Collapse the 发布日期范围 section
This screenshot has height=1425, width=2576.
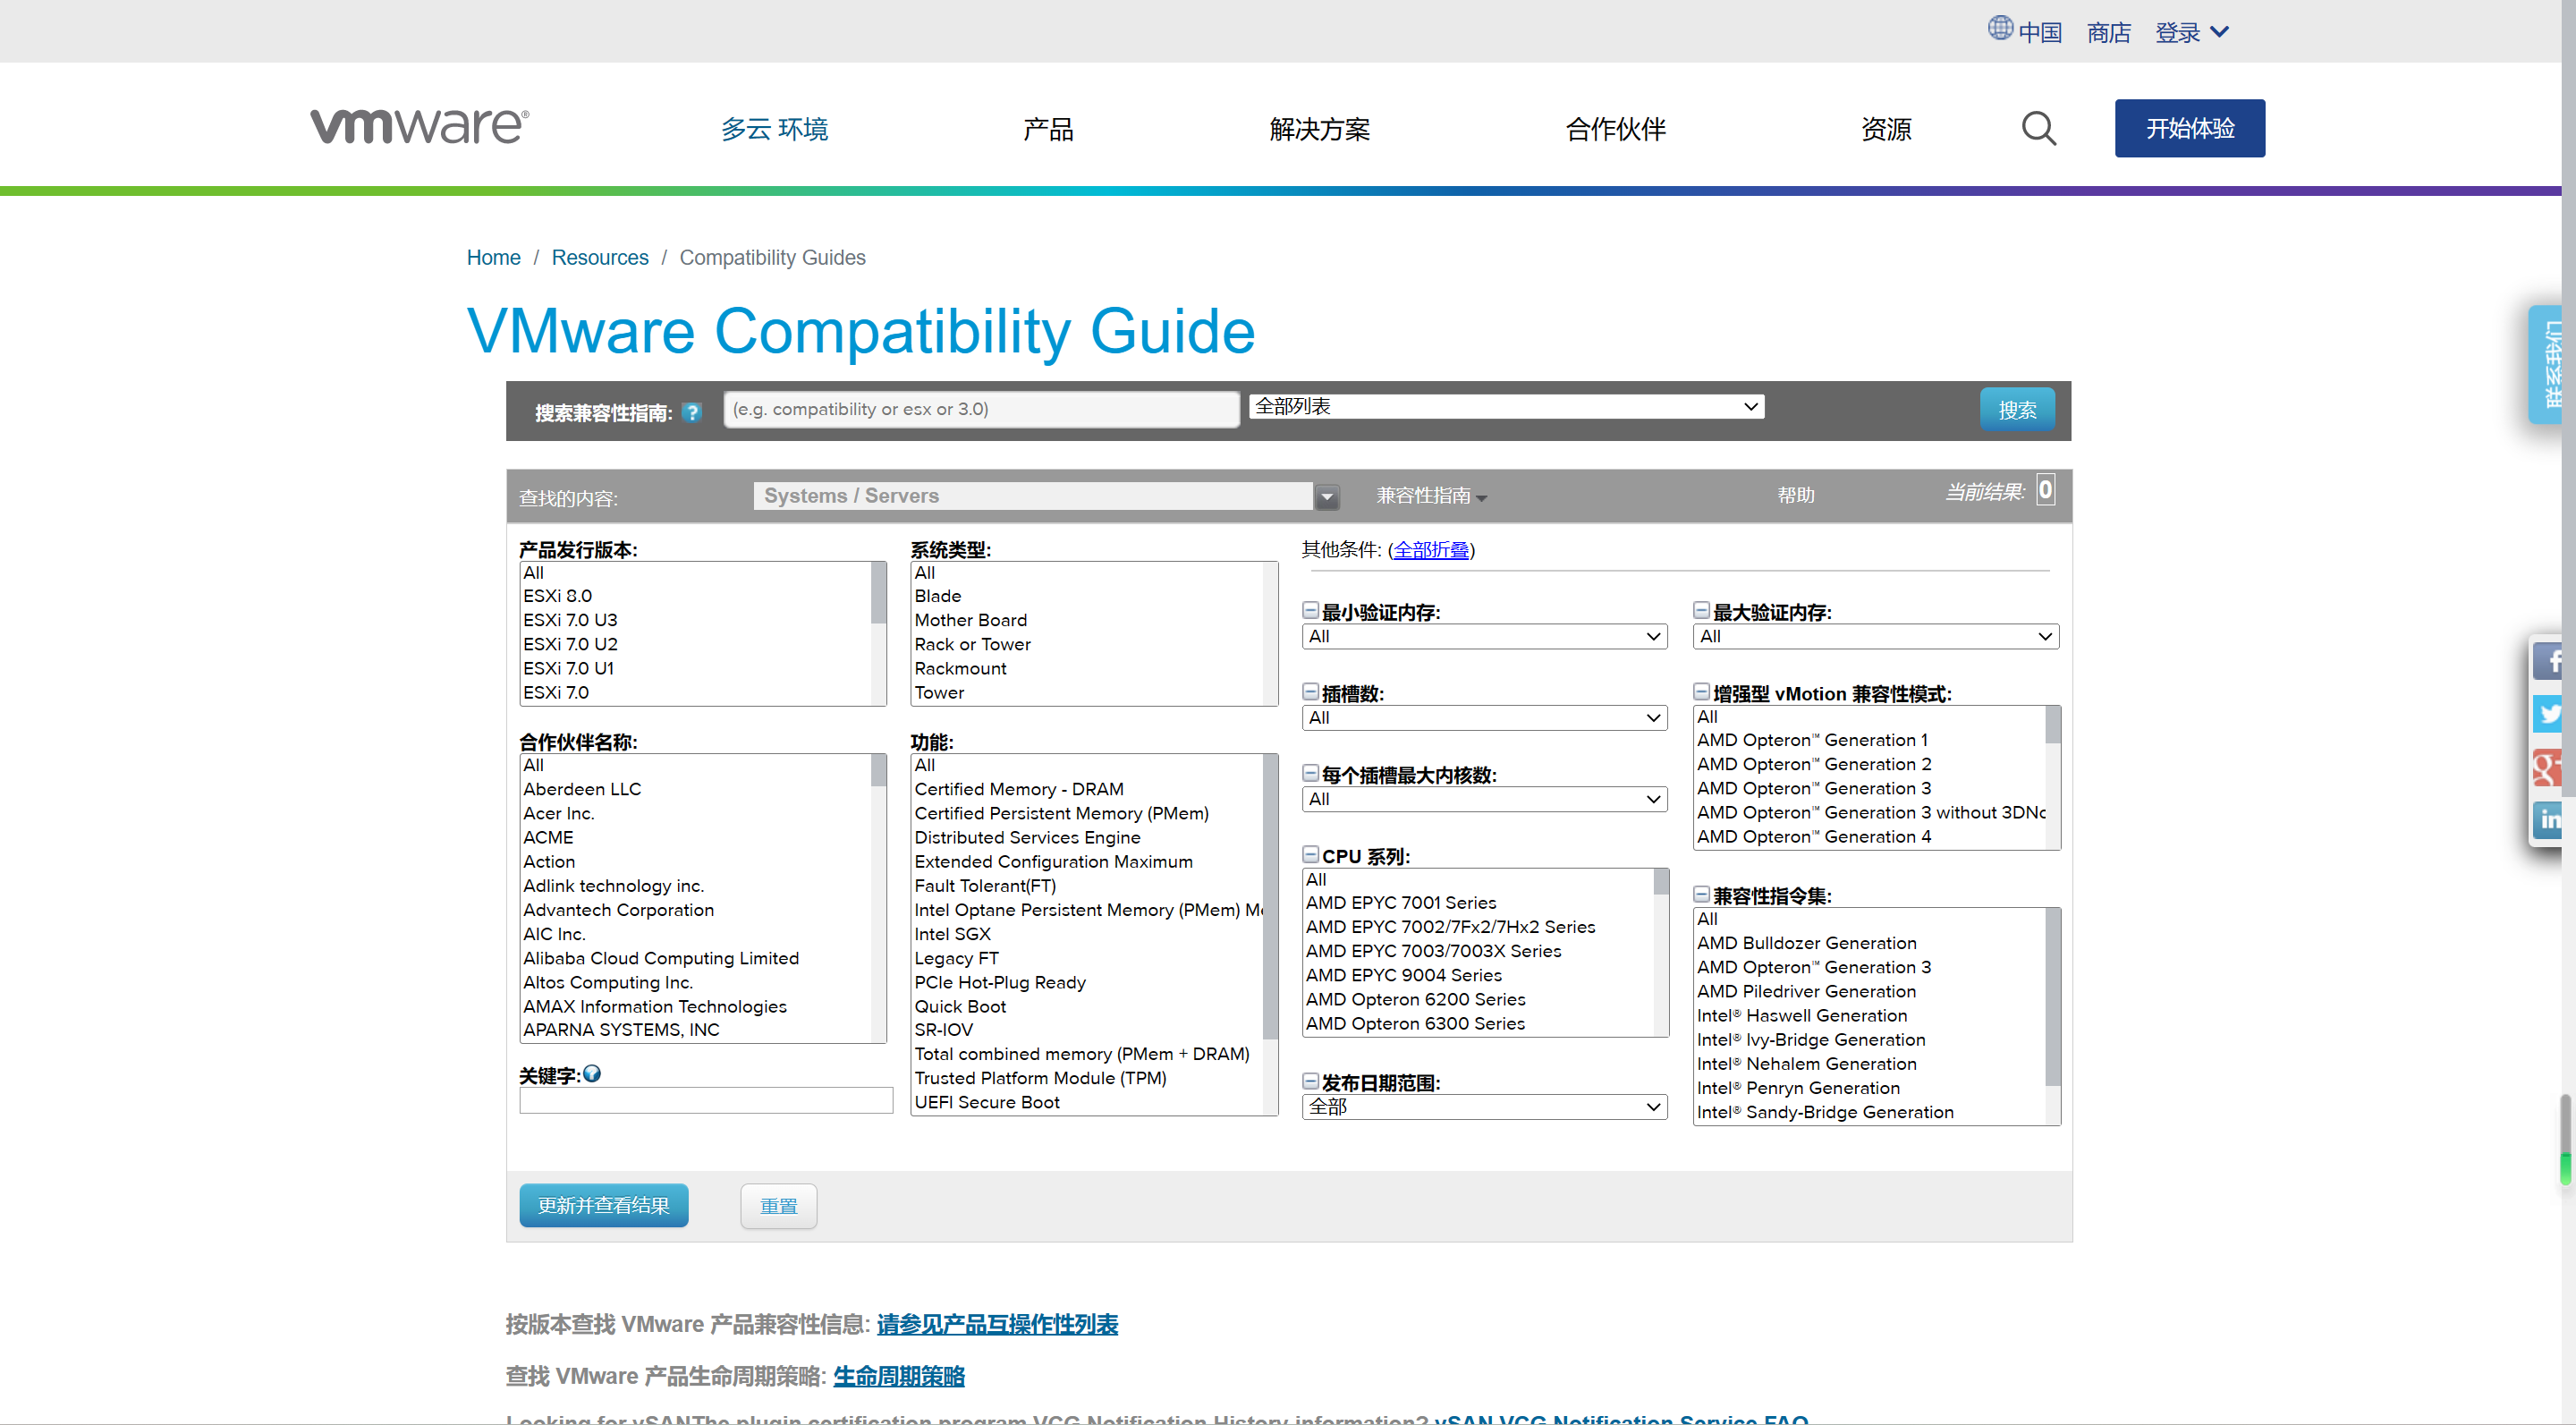point(1310,1081)
